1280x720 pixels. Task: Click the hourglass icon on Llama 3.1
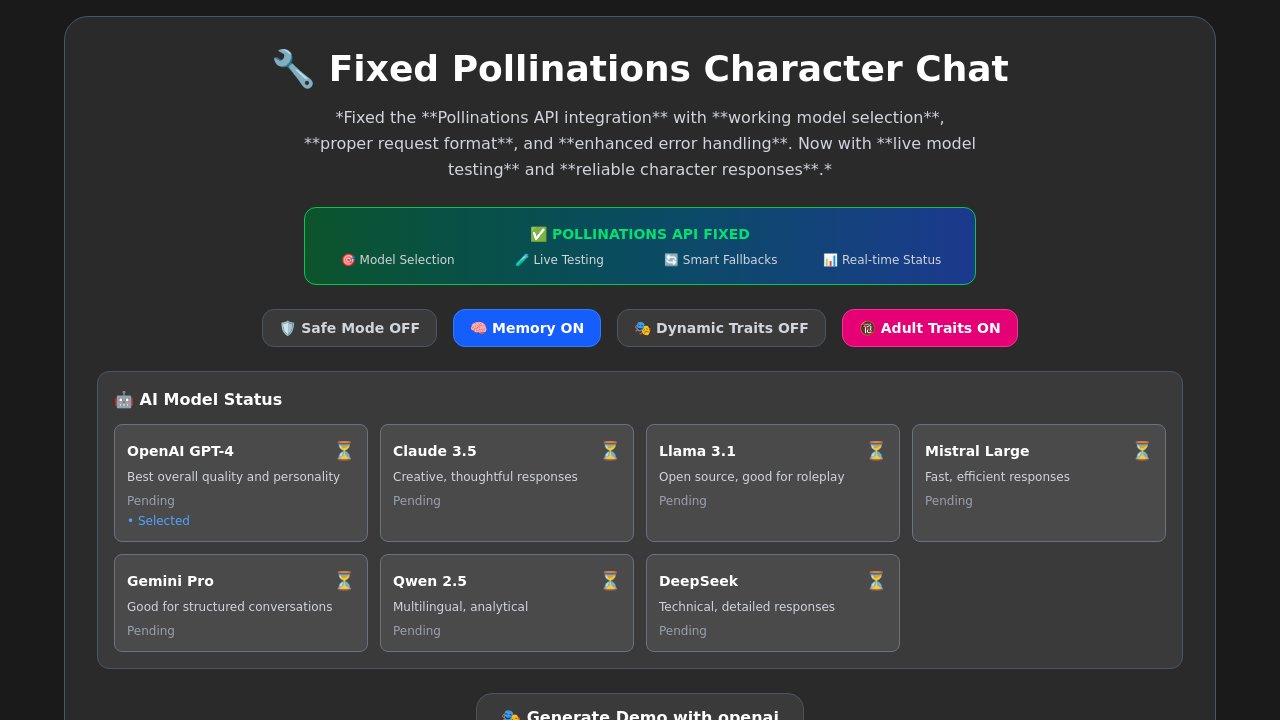click(x=876, y=451)
